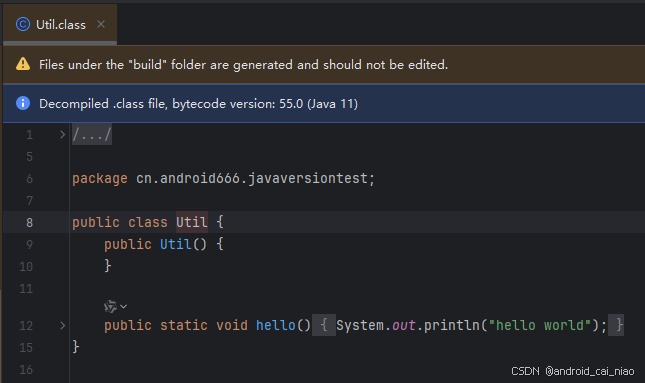The height and width of the screenshot is (383, 645).
Task: Click the void keyword on line 12
Action: pos(232,325)
